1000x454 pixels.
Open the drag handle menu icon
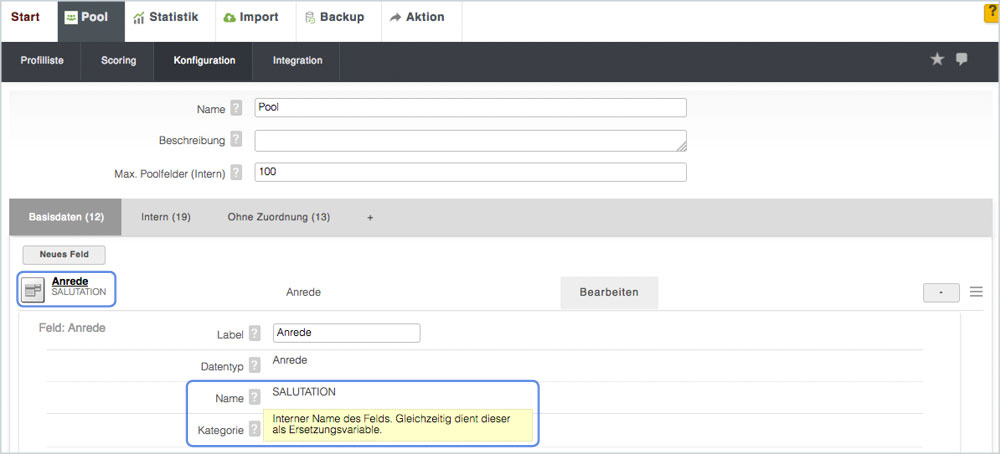(976, 292)
